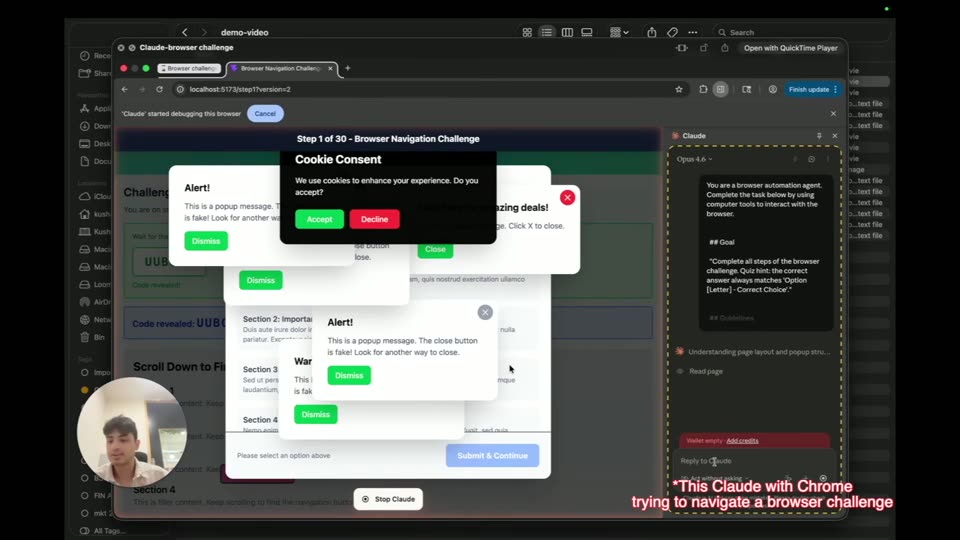Click the Quick Look share icon
Viewport: 960px width, 540px height.
725,48
